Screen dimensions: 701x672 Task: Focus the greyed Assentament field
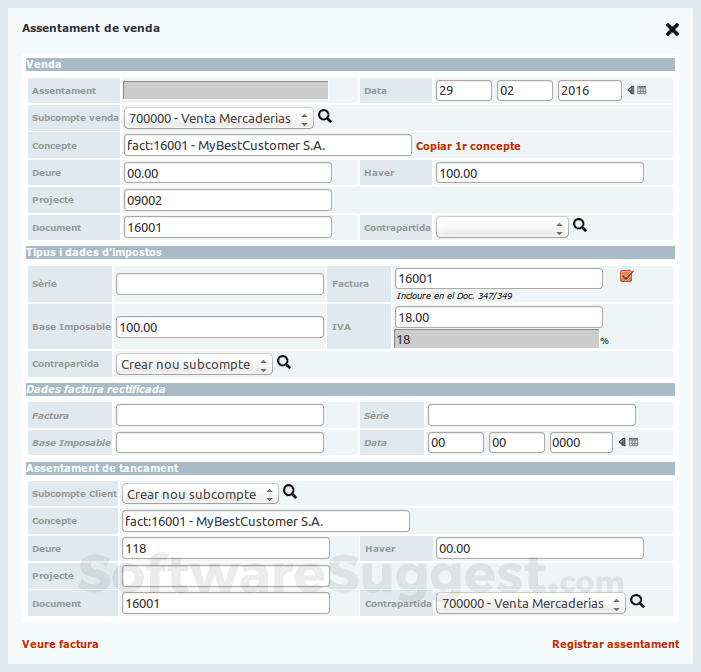click(225, 90)
